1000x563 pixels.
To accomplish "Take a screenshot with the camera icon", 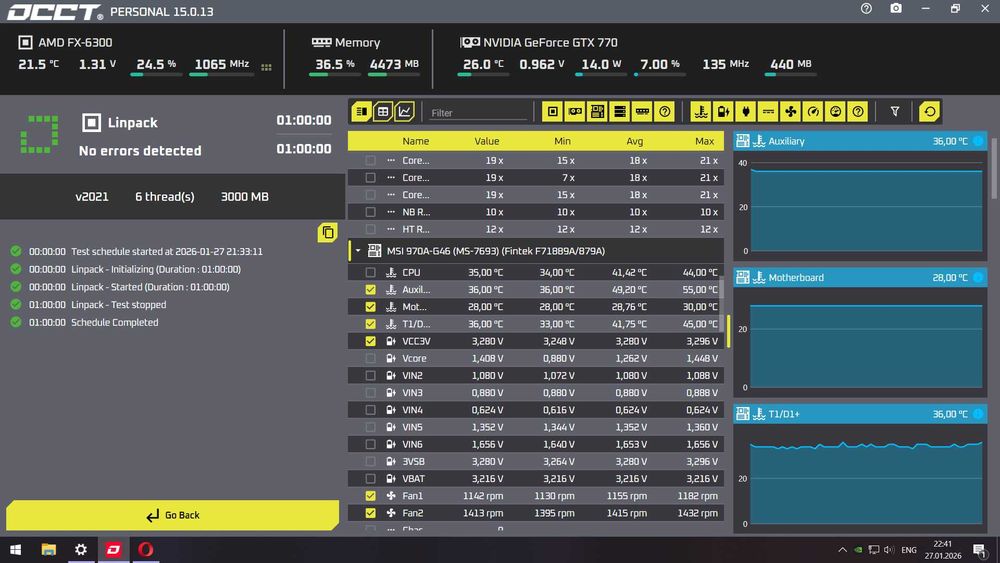I will (896, 8).
